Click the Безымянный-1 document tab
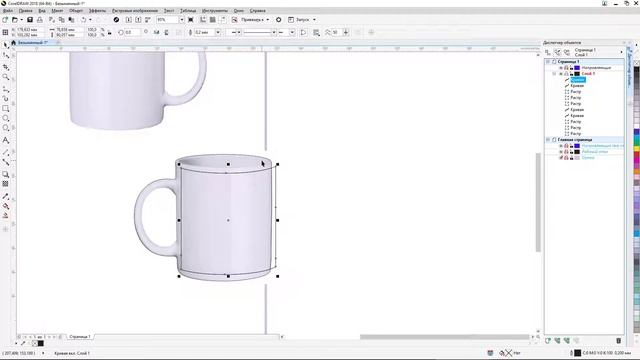640x360 pixels. 33,42
